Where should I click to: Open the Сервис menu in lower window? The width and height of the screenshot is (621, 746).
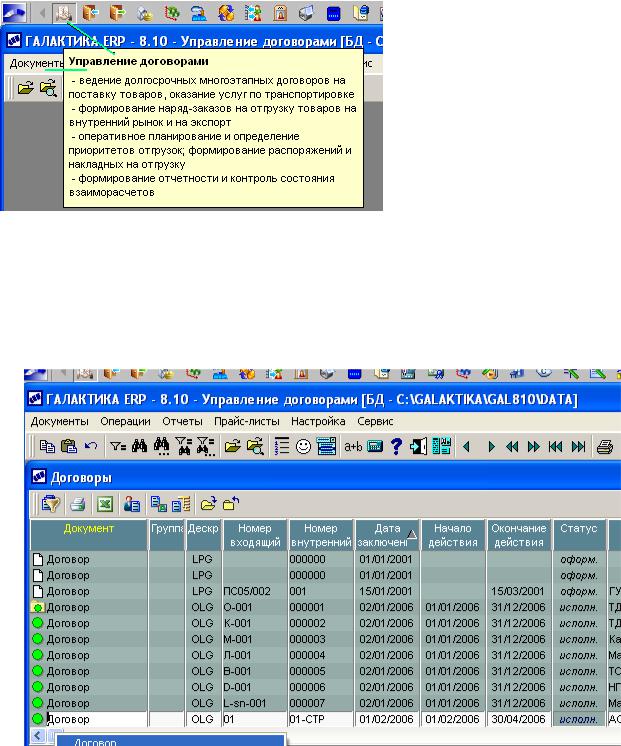click(375, 422)
